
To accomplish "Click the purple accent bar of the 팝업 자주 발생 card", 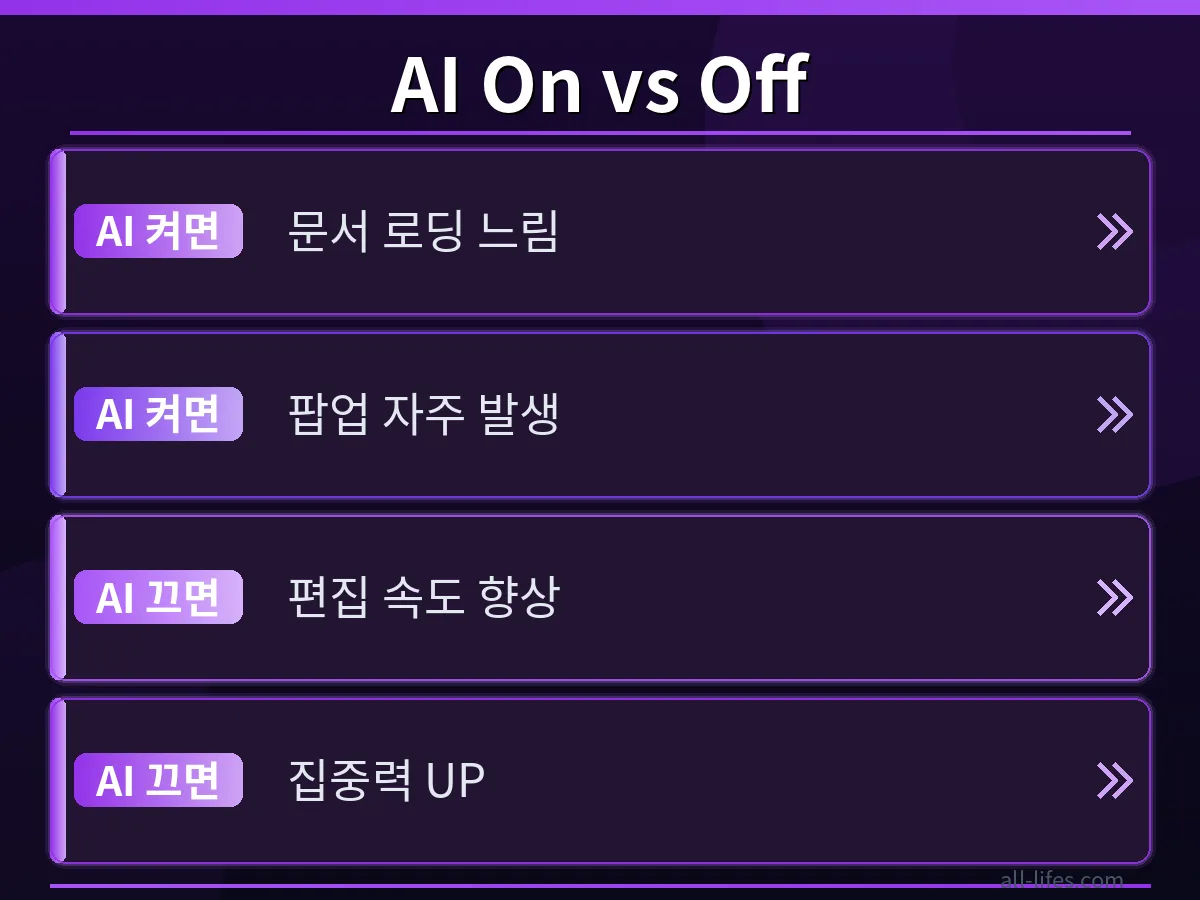I will point(58,415).
